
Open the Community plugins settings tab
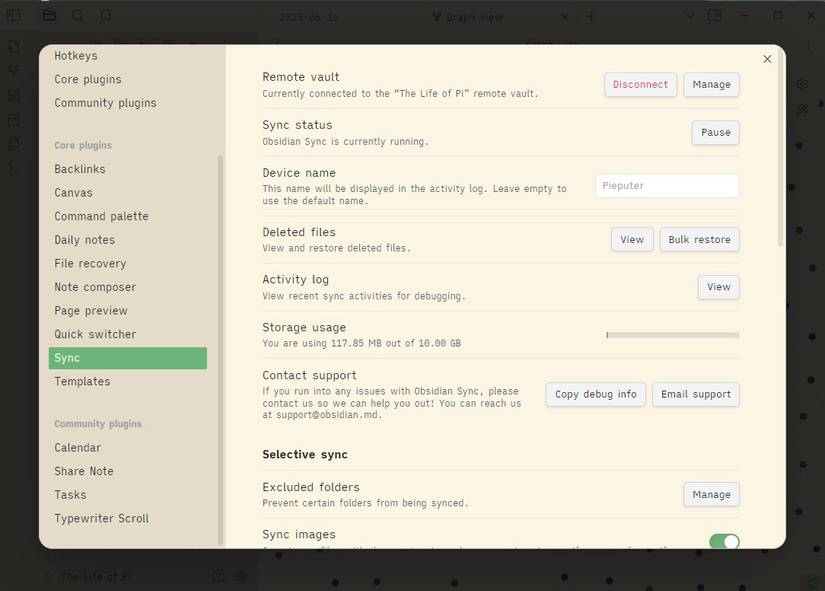[x=105, y=103]
